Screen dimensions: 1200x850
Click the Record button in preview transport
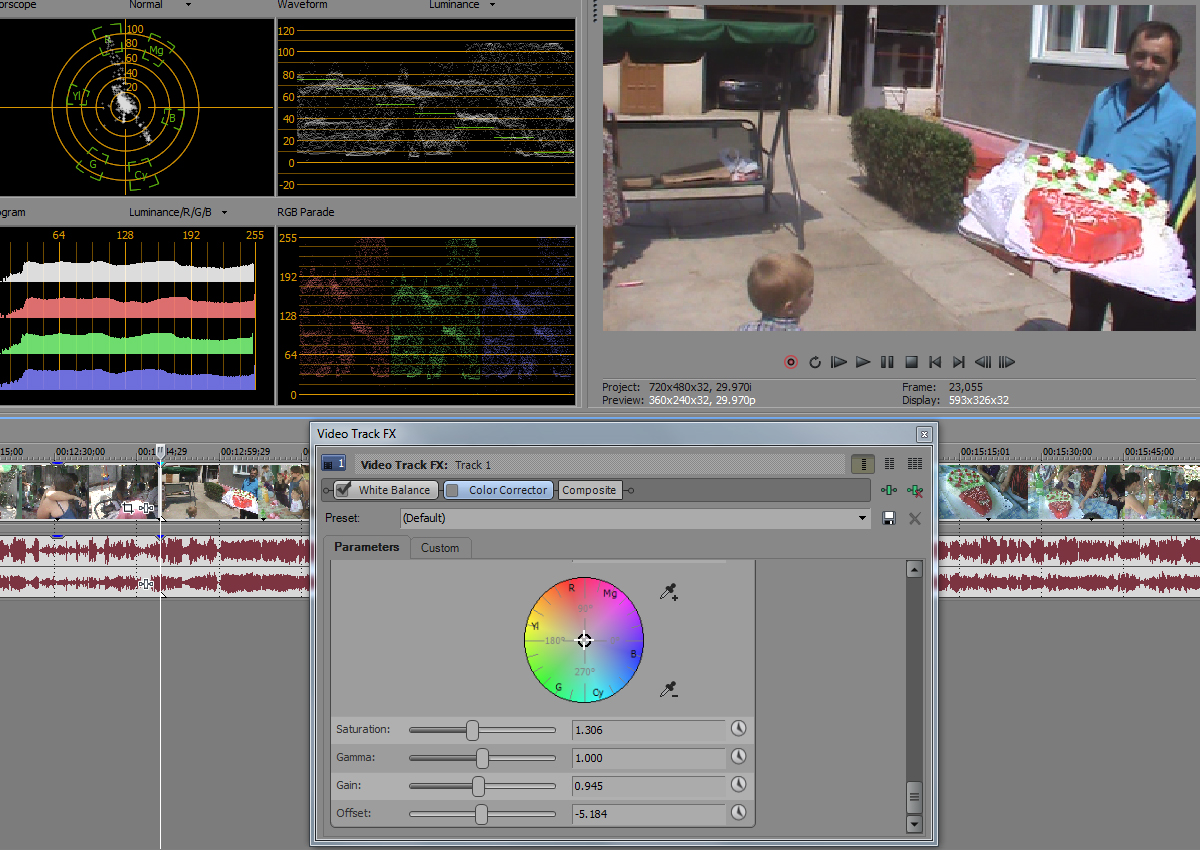pos(791,362)
